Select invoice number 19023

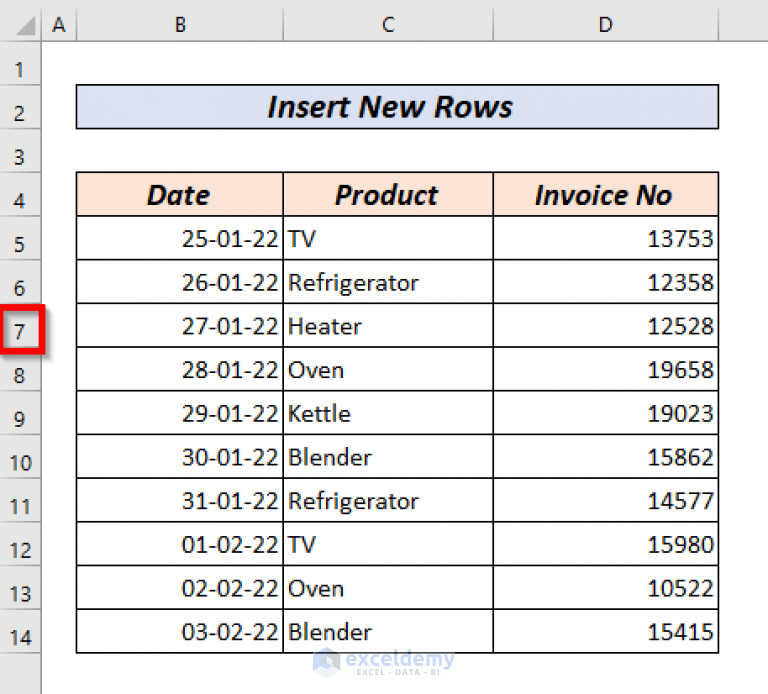(606, 413)
